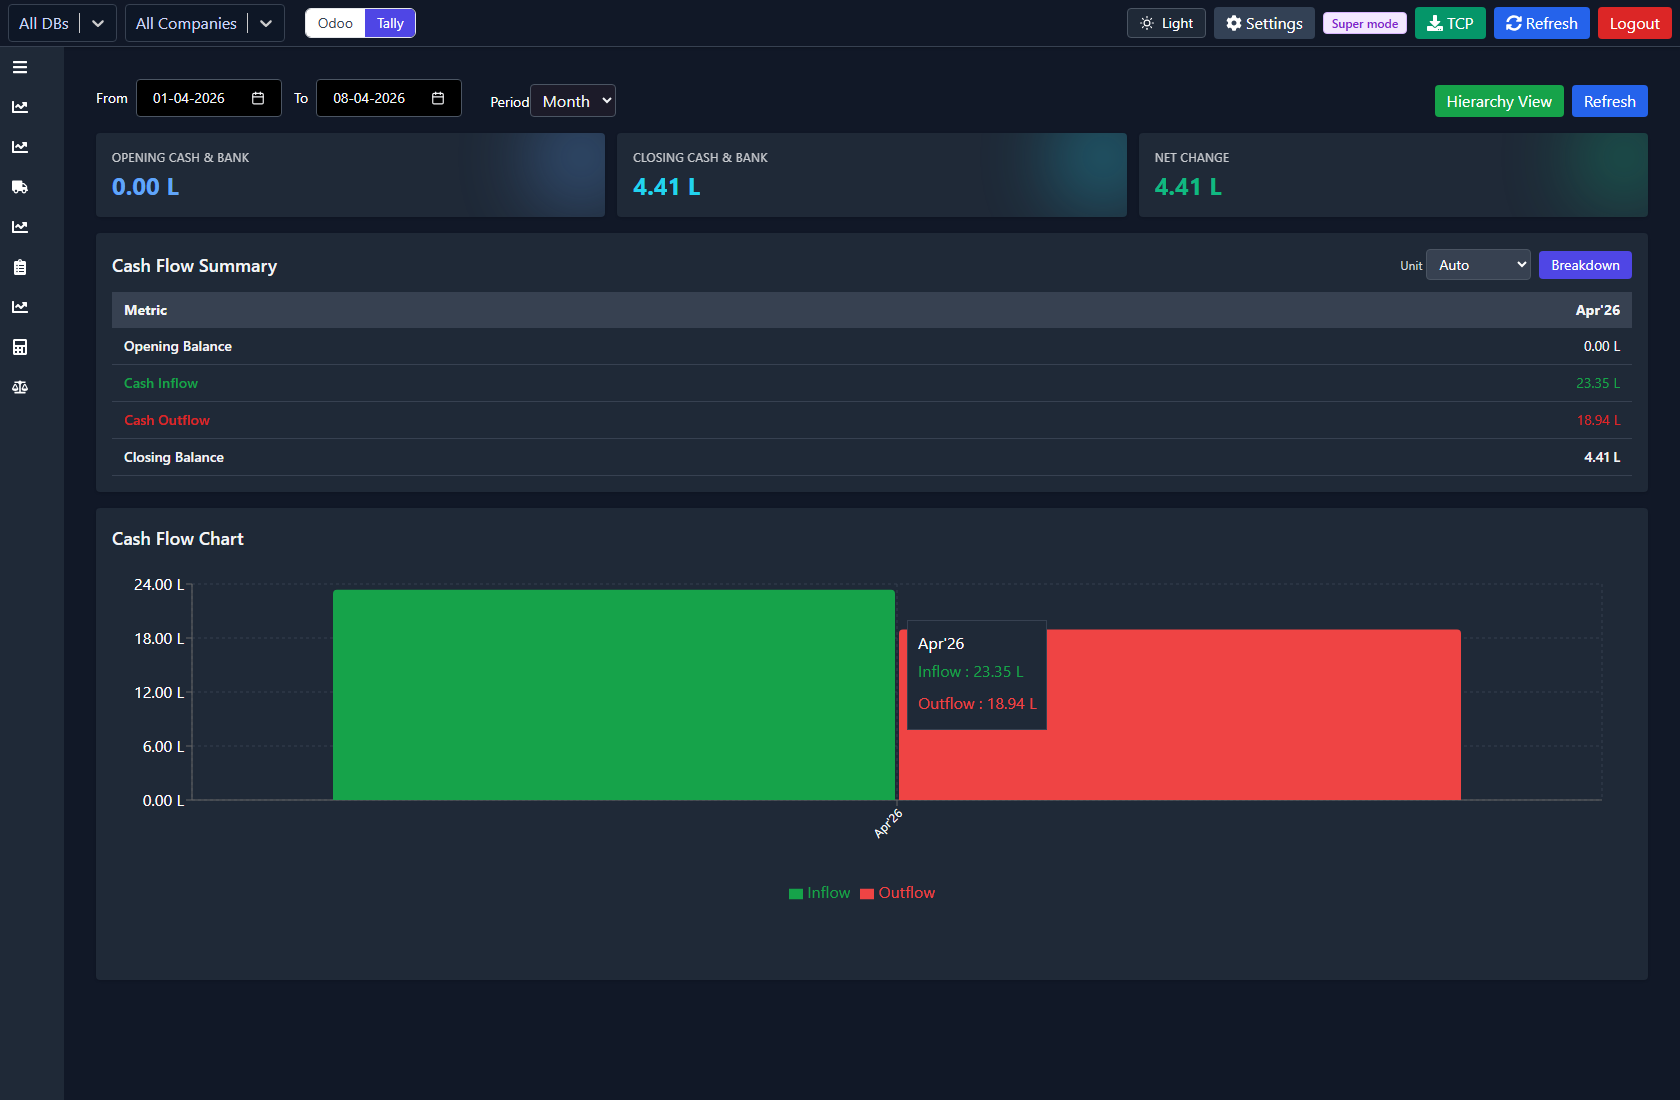Image resolution: width=1680 pixels, height=1100 pixels.
Task: Expand the All DBs dropdown
Action: point(62,23)
